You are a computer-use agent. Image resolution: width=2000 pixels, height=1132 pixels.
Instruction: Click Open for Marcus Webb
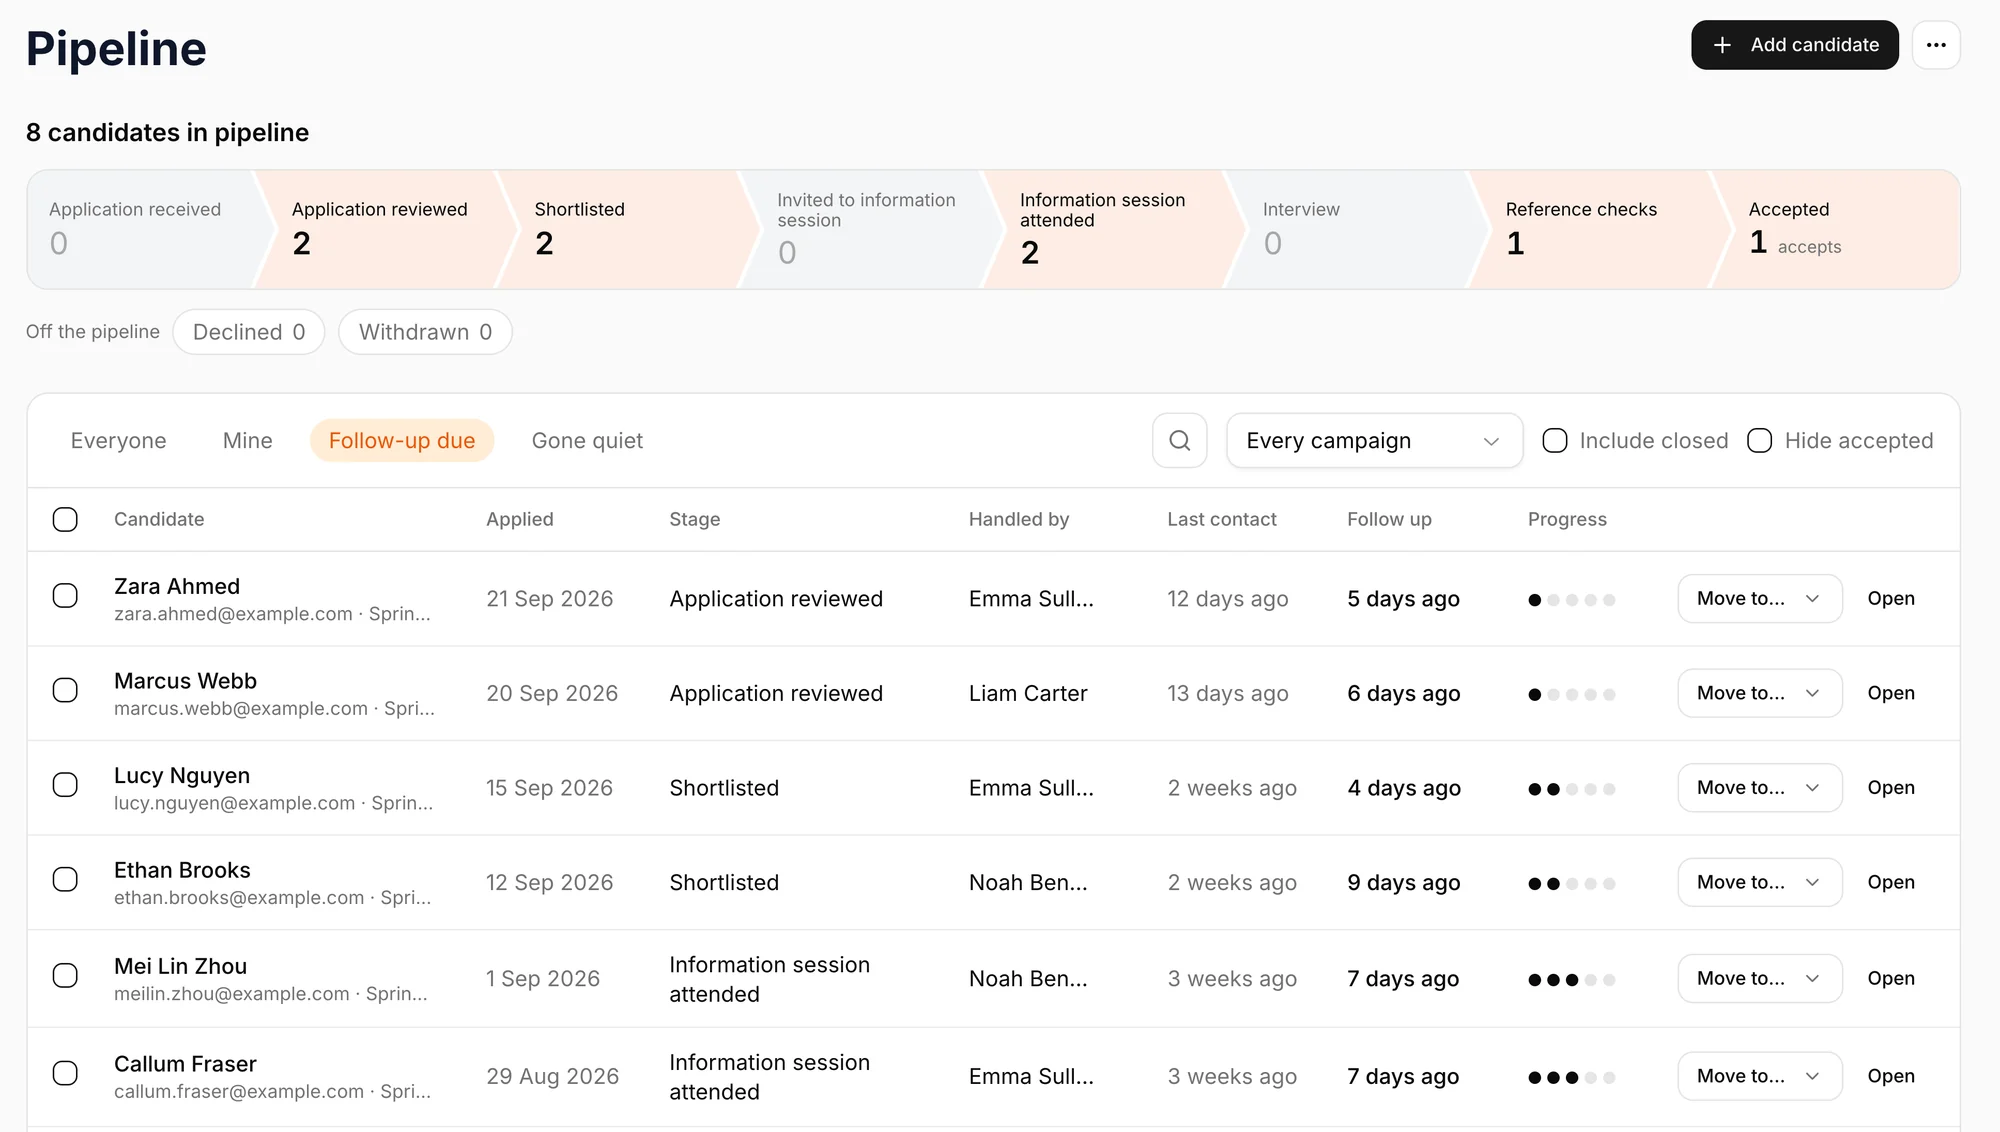tap(1891, 693)
